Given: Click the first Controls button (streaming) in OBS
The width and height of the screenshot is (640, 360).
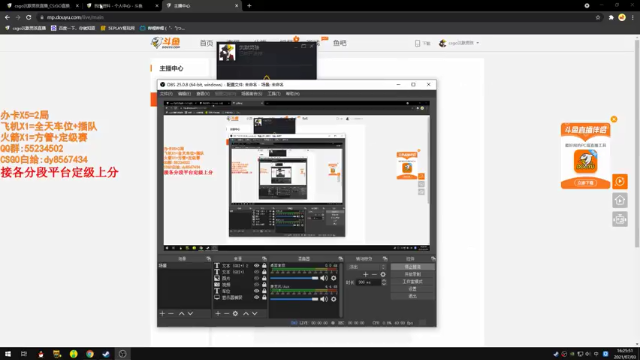Looking at the screenshot, I should (413, 267).
